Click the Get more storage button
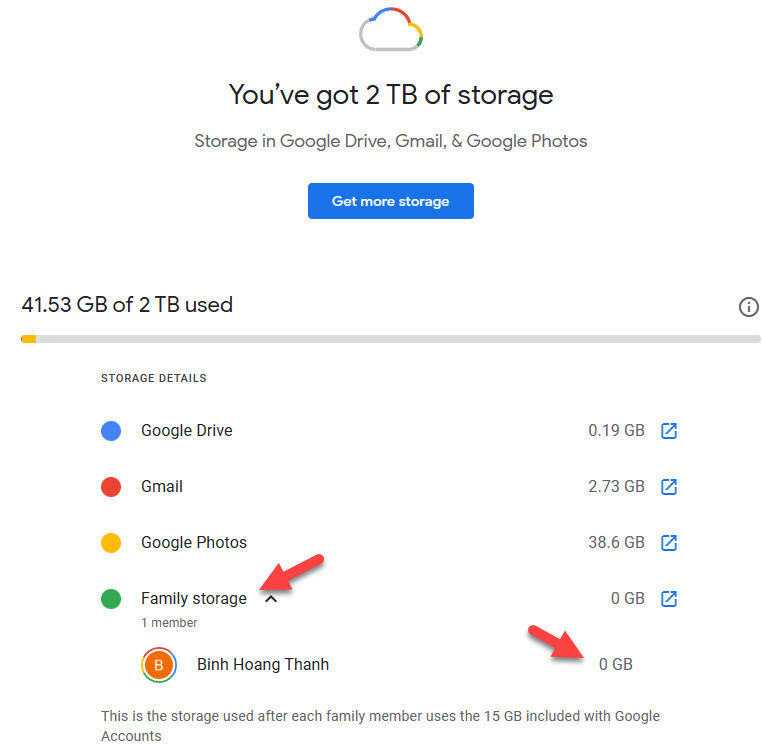Viewport: 762px width, 750px height. pyautogui.click(x=391, y=201)
